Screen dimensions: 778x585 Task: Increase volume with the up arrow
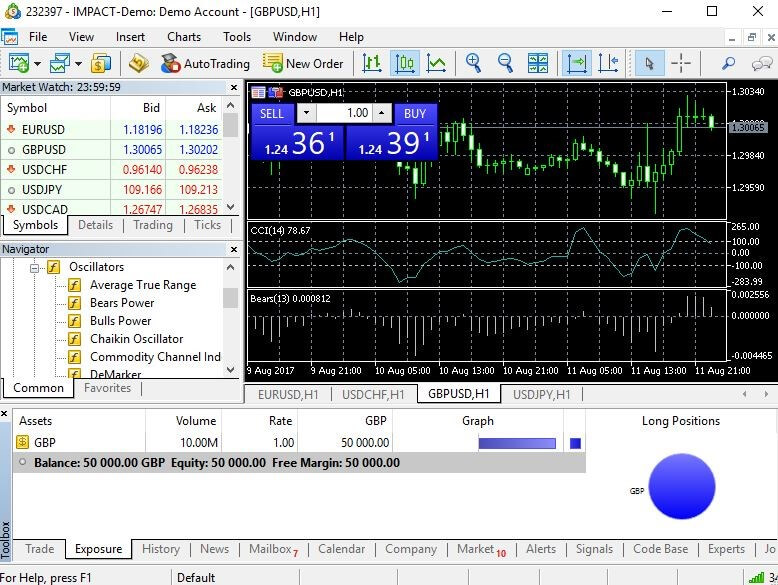coord(382,113)
